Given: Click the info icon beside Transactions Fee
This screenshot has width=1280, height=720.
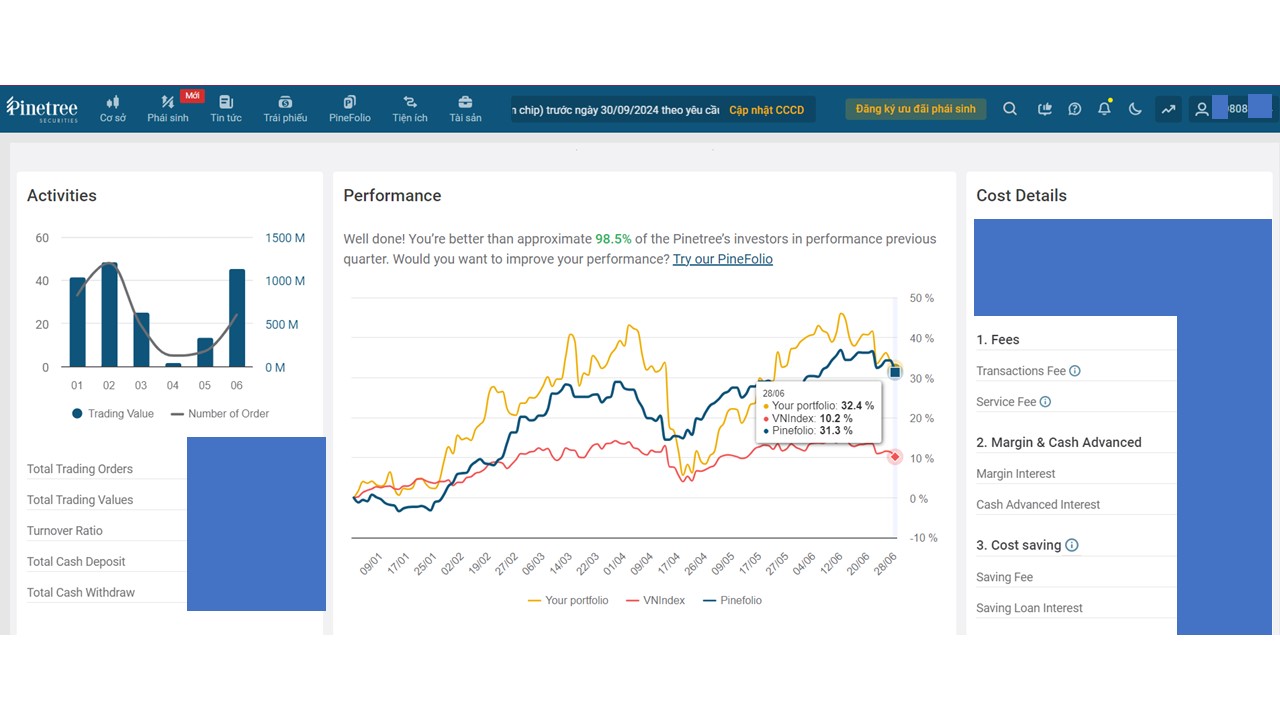Looking at the screenshot, I should [1075, 371].
